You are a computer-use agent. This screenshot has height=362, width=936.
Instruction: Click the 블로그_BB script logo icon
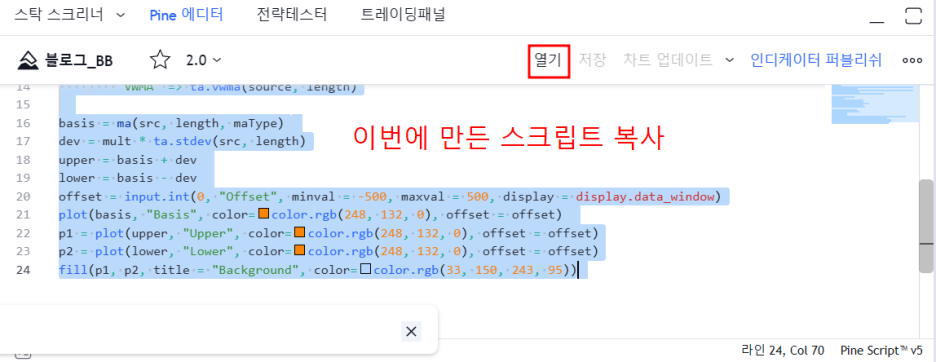(x=27, y=60)
